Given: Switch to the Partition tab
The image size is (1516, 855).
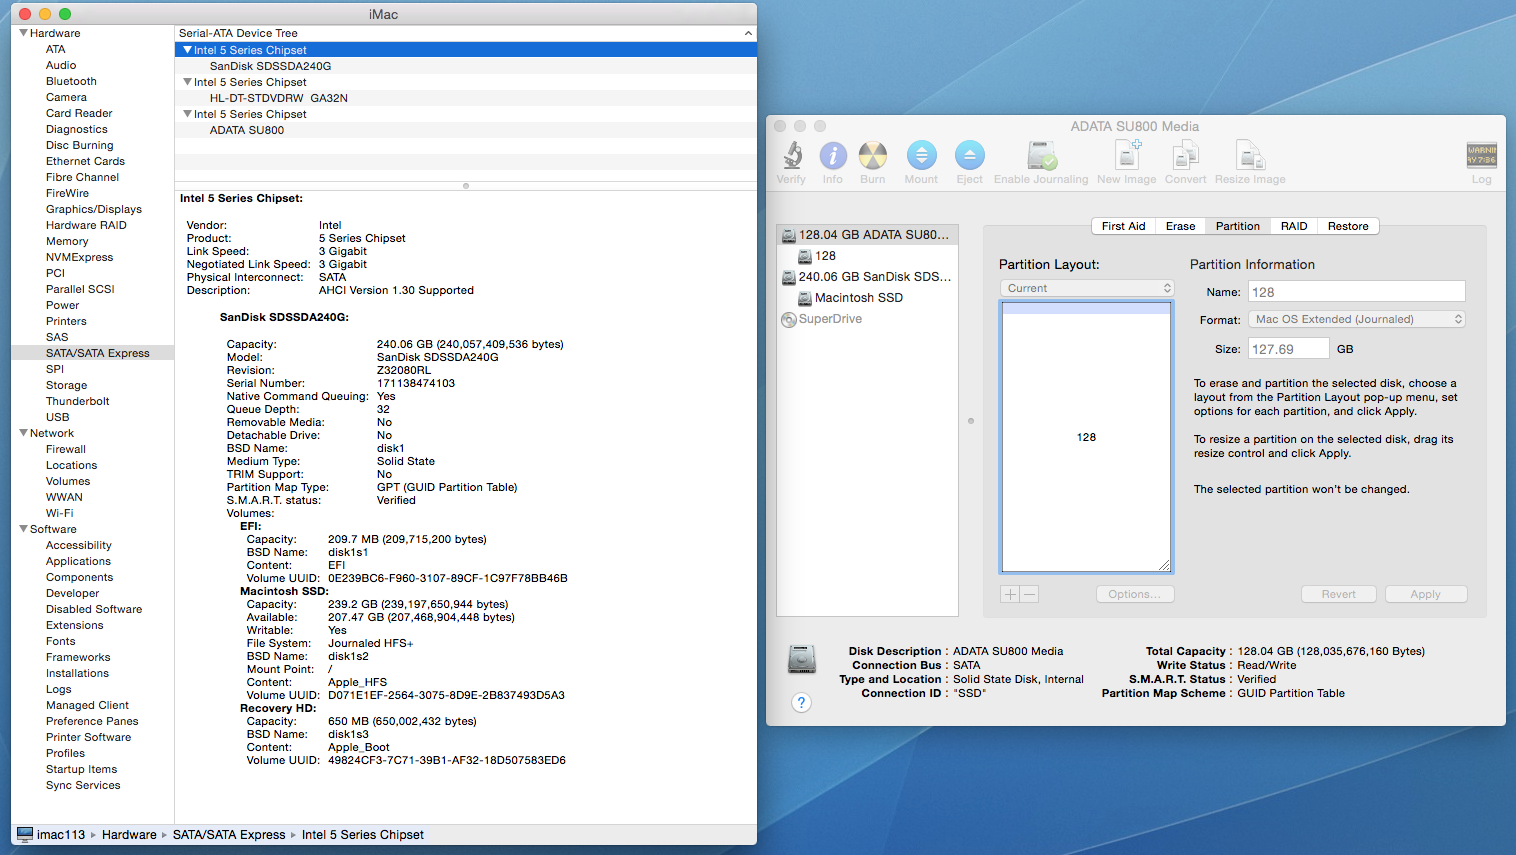Looking at the screenshot, I should 1237,226.
